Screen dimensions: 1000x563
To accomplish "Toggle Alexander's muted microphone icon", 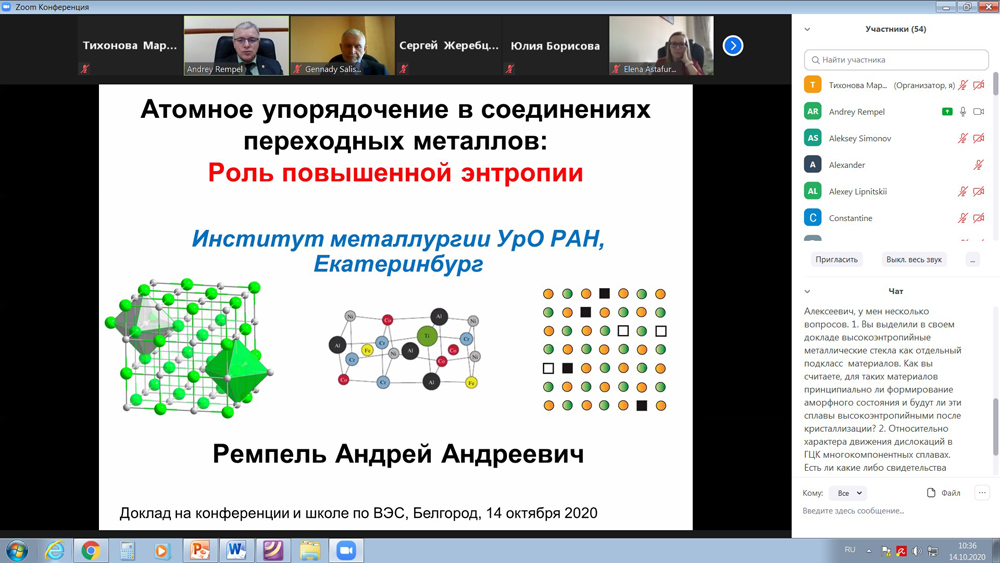I will [979, 165].
